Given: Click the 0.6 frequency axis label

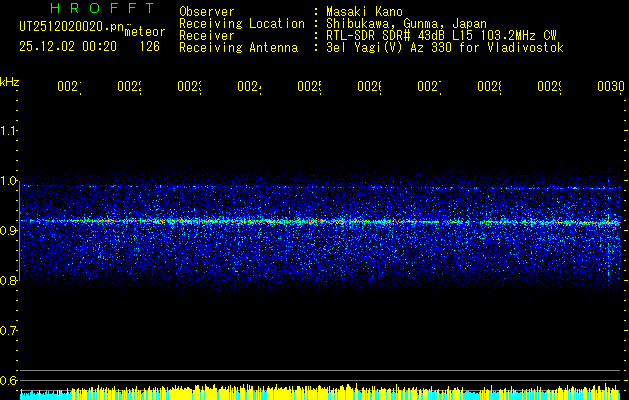Looking at the screenshot, I should [x=8, y=380].
